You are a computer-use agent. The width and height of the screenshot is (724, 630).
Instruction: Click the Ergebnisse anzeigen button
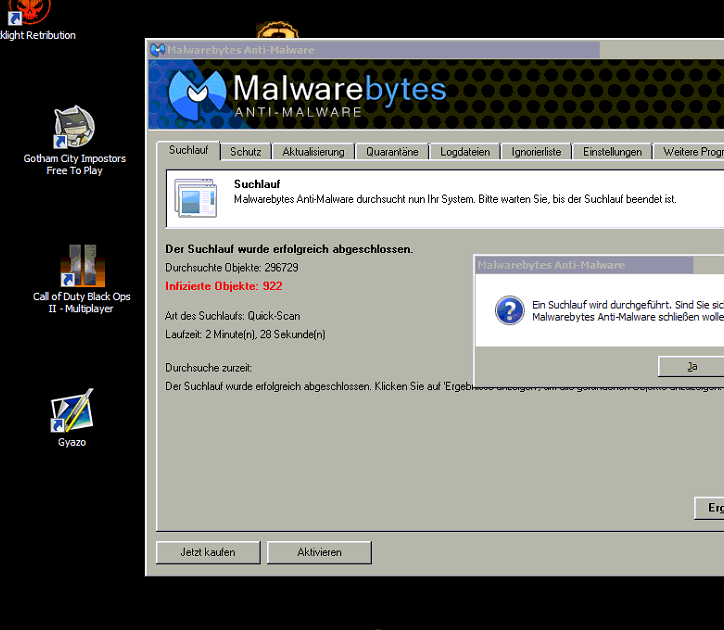coord(709,508)
